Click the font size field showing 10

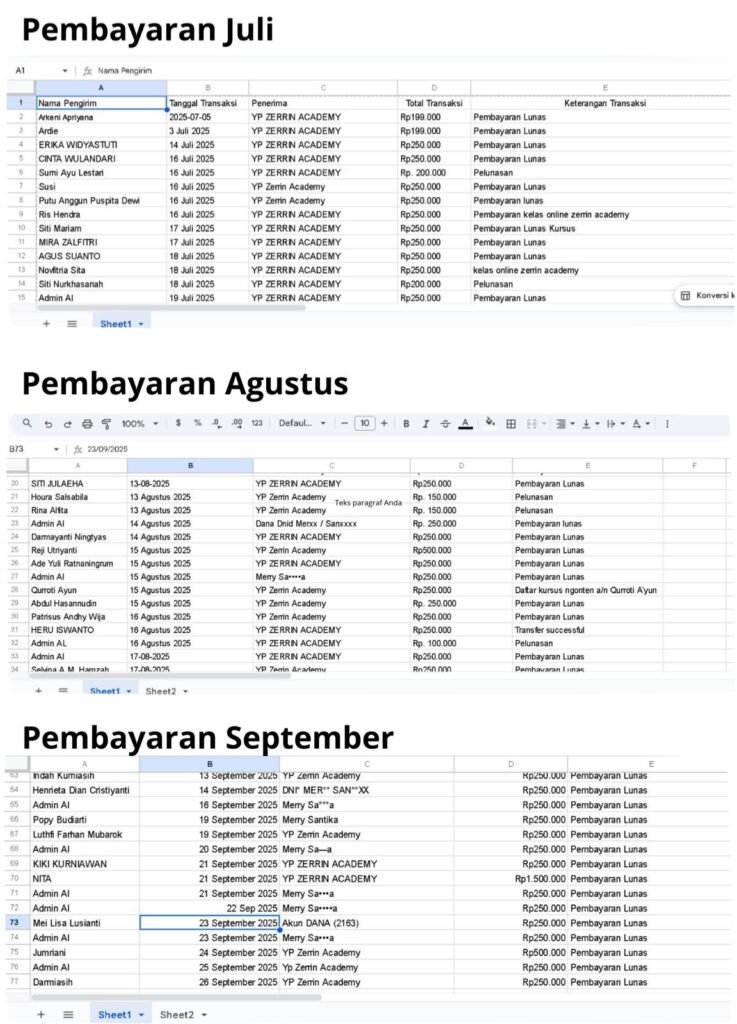365,424
